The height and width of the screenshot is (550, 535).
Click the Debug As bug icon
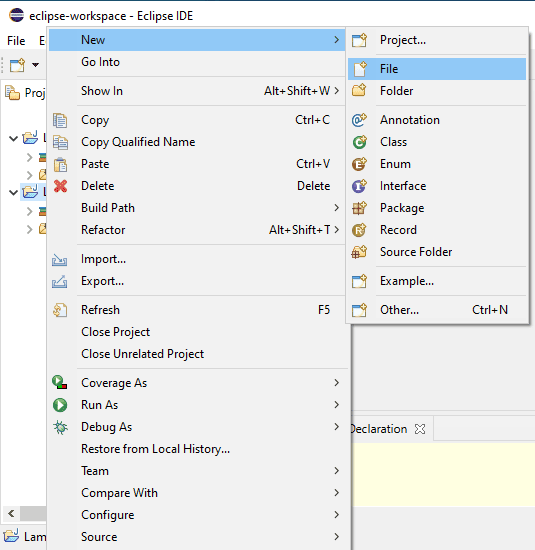tap(60, 427)
